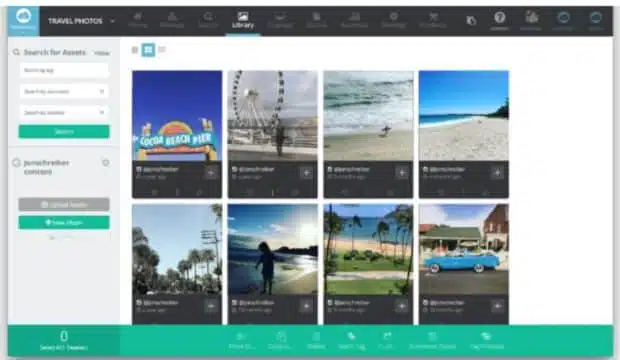The width and height of the screenshot is (620, 360).
Task: Click the green New Album button
Action: pyautogui.click(x=64, y=222)
